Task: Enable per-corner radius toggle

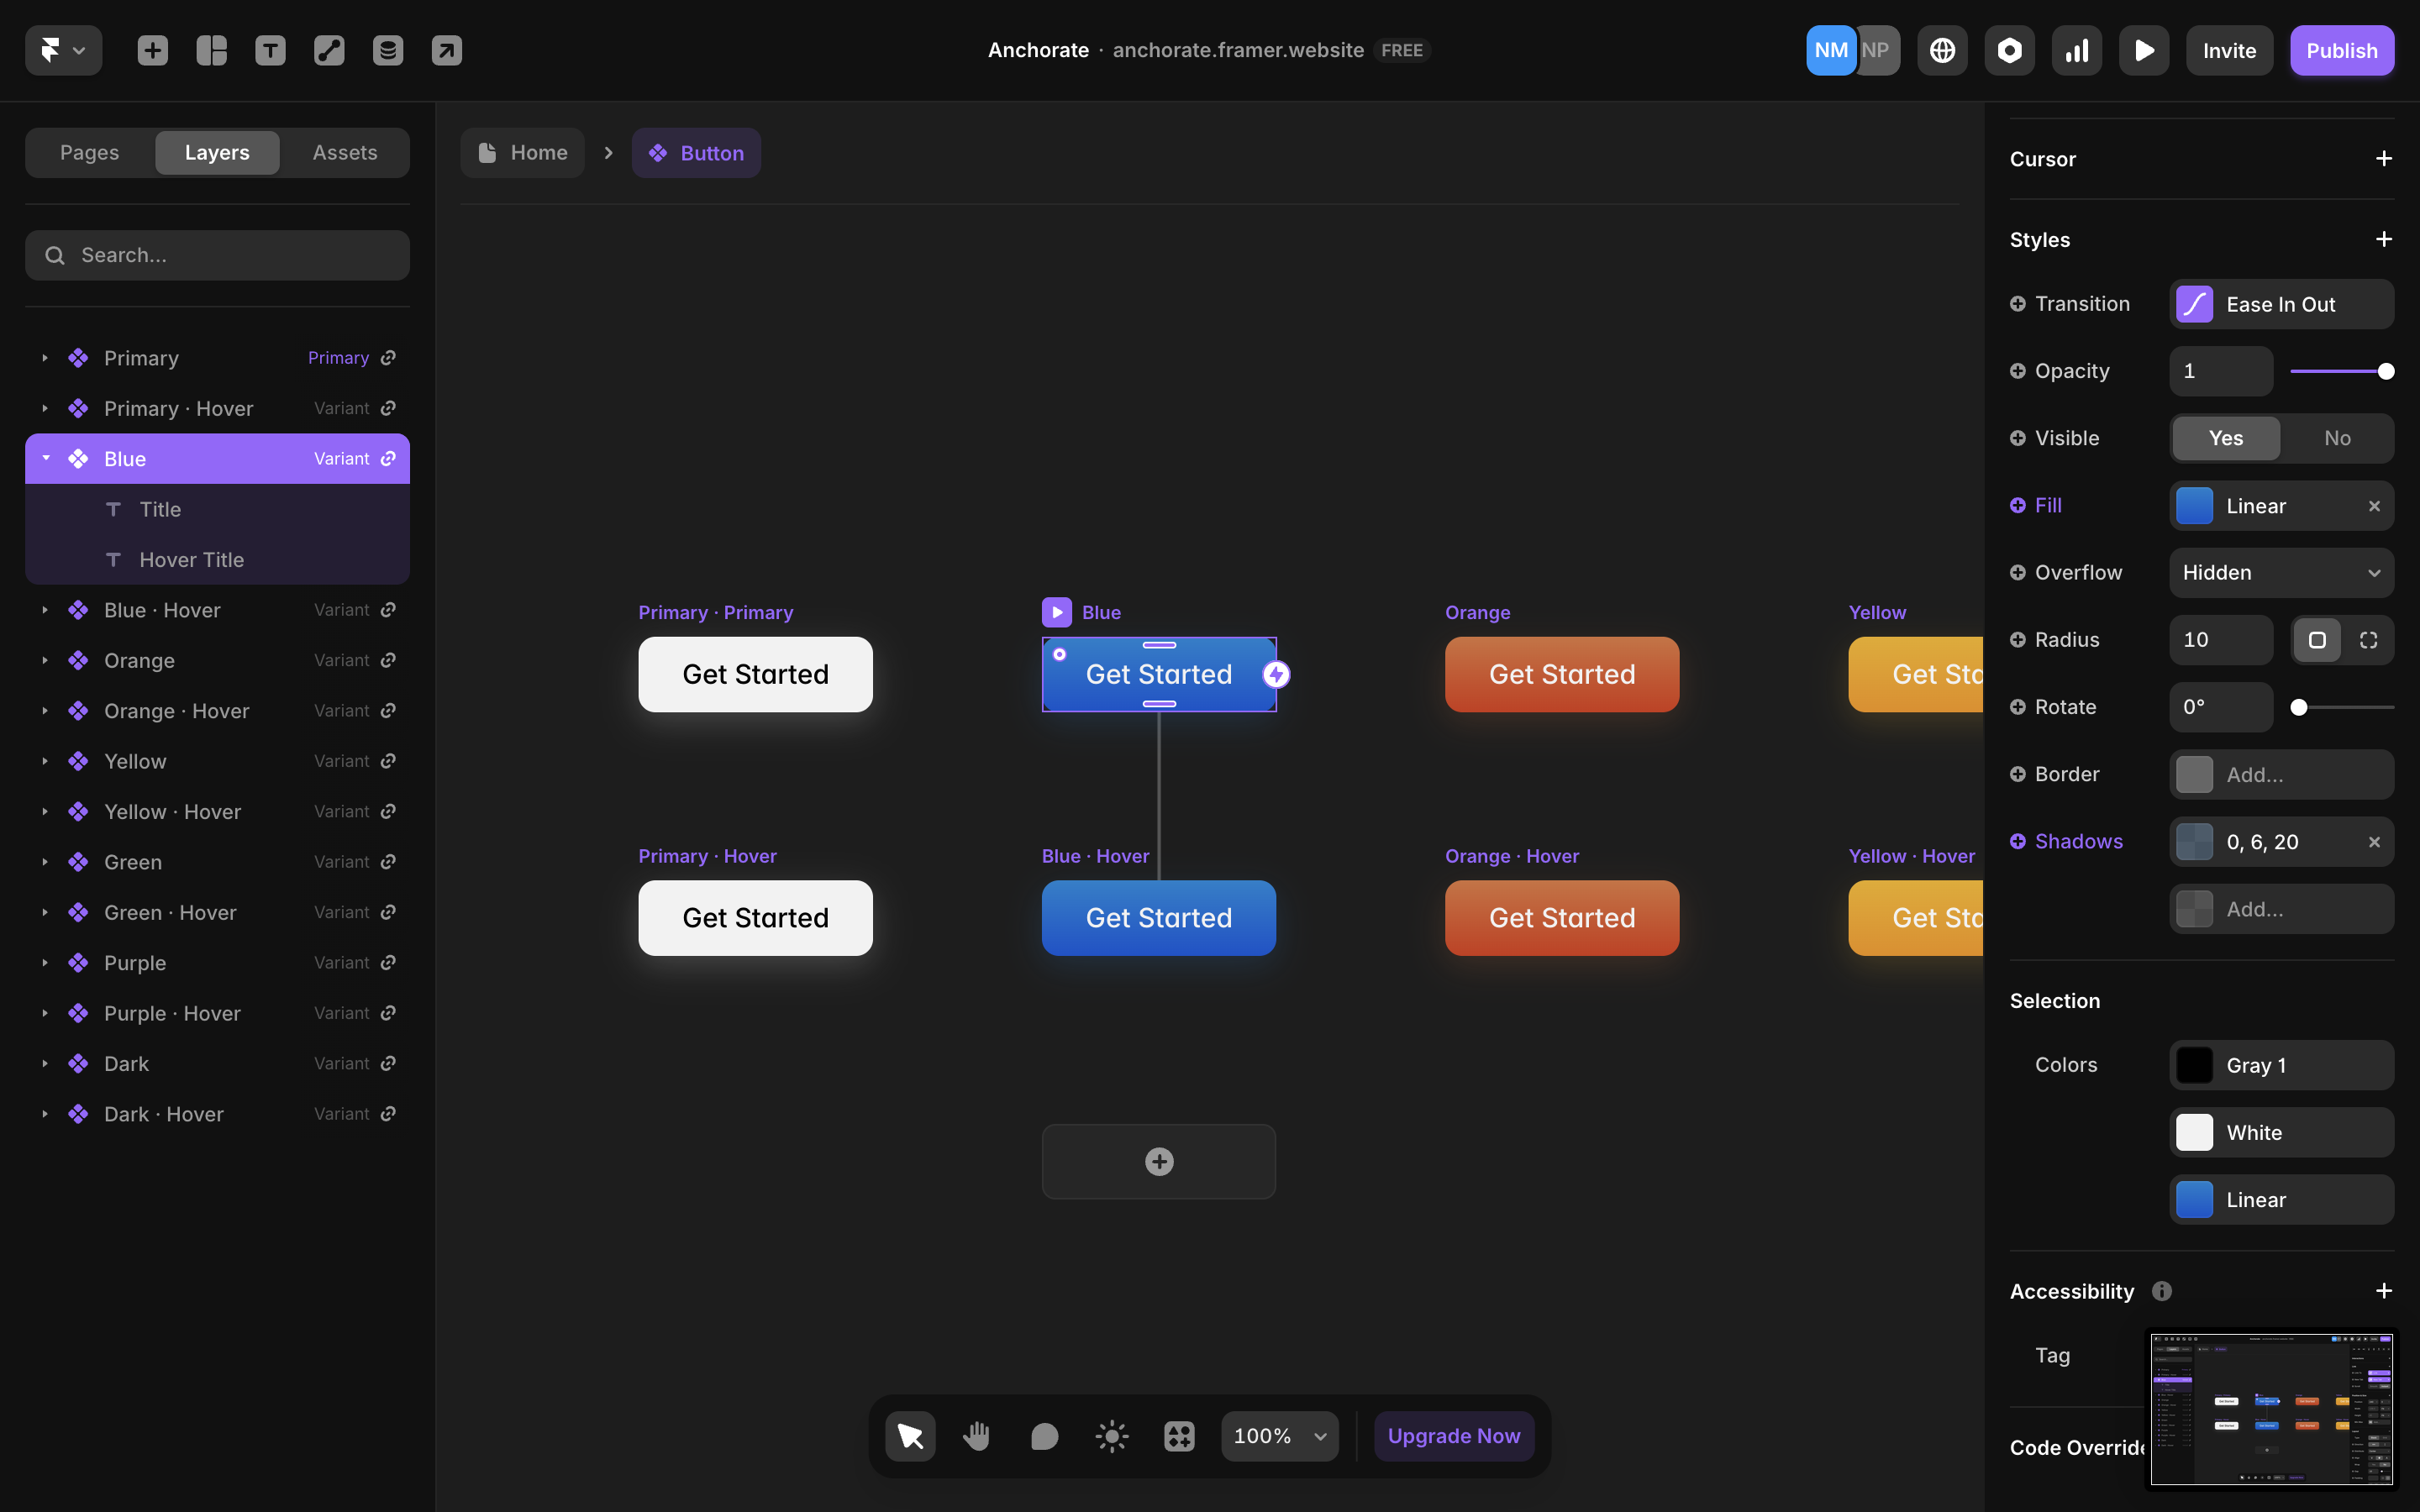Action: [2368, 640]
